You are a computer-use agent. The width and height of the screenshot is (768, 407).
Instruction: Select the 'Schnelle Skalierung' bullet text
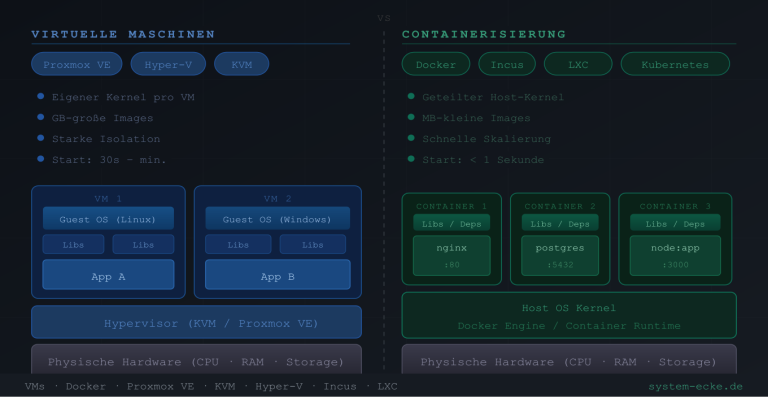(486, 139)
